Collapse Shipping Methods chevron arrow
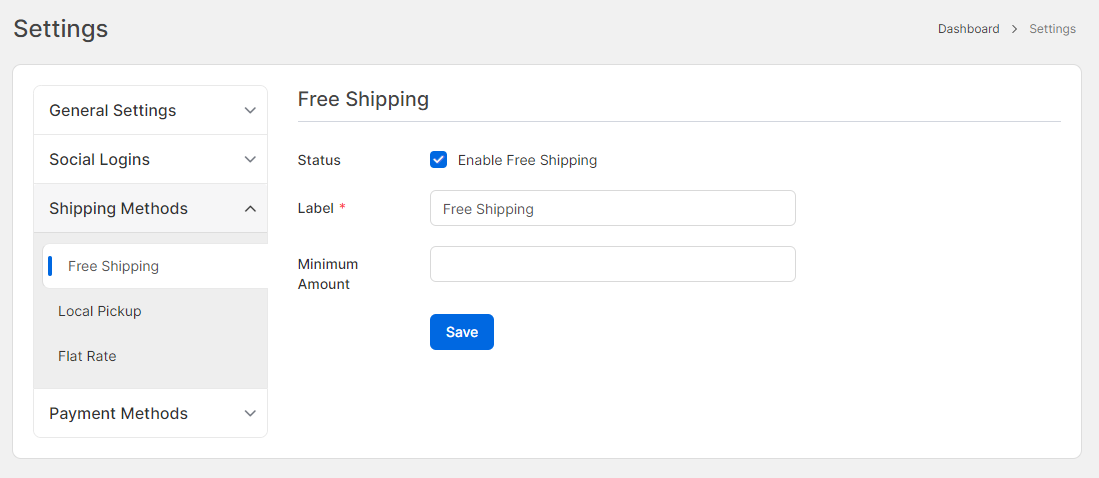This screenshot has height=478, width=1099. click(x=250, y=209)
